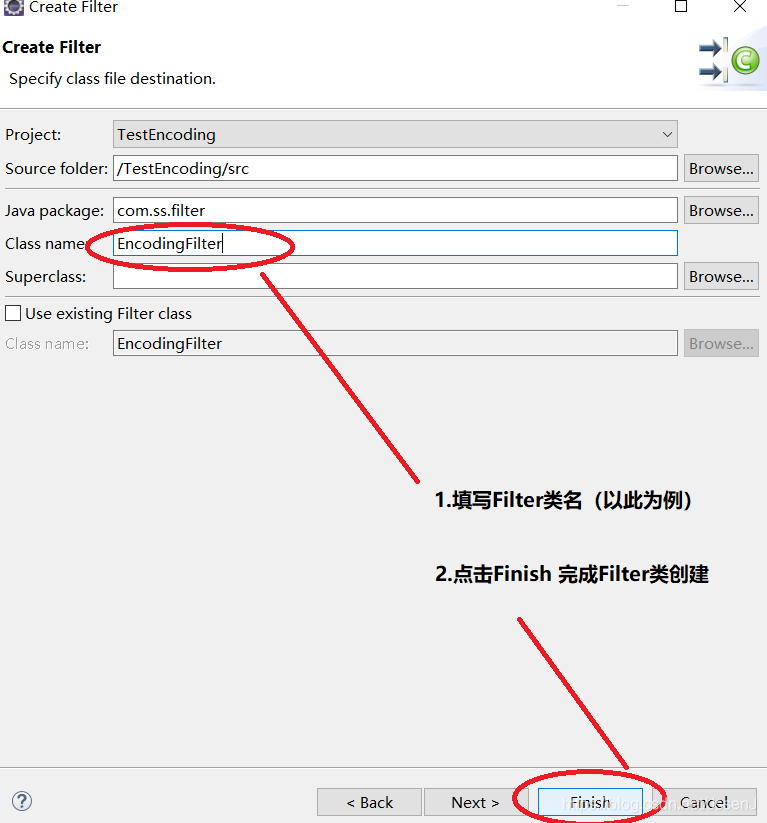This screenshot has height=823, width=767.
Task: Click the empty Superclass input field
Action: [395, 276]
